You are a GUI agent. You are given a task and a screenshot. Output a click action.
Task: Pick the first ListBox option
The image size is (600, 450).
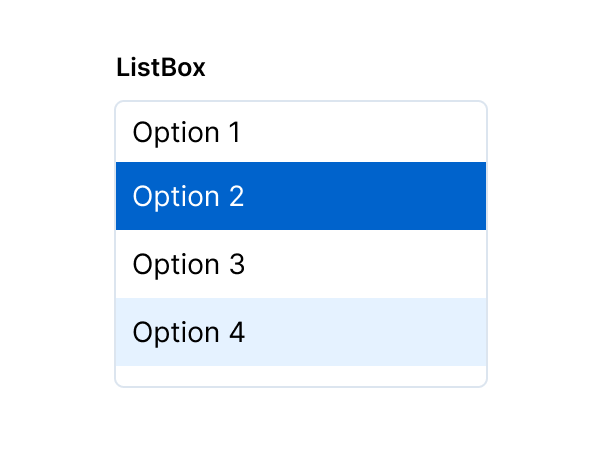pos(300,132)
